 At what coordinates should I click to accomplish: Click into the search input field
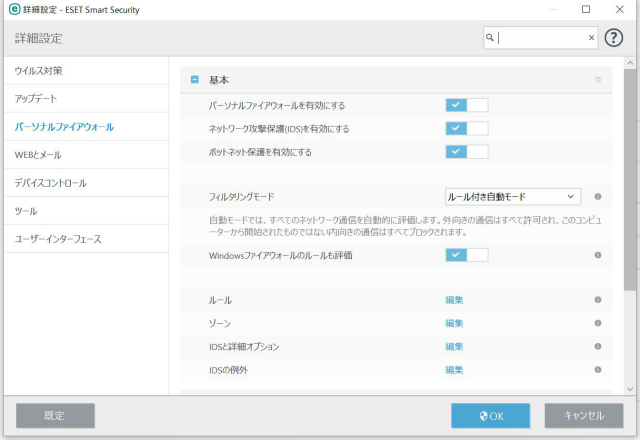click(541, 38)
